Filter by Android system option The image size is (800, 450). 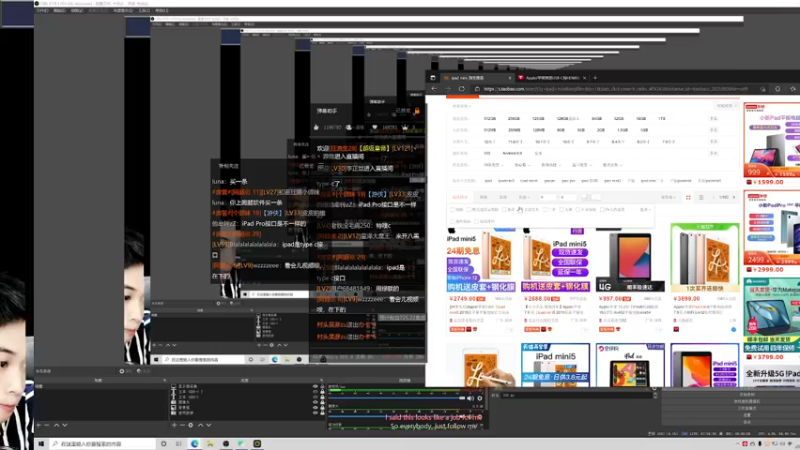point(512,153)
